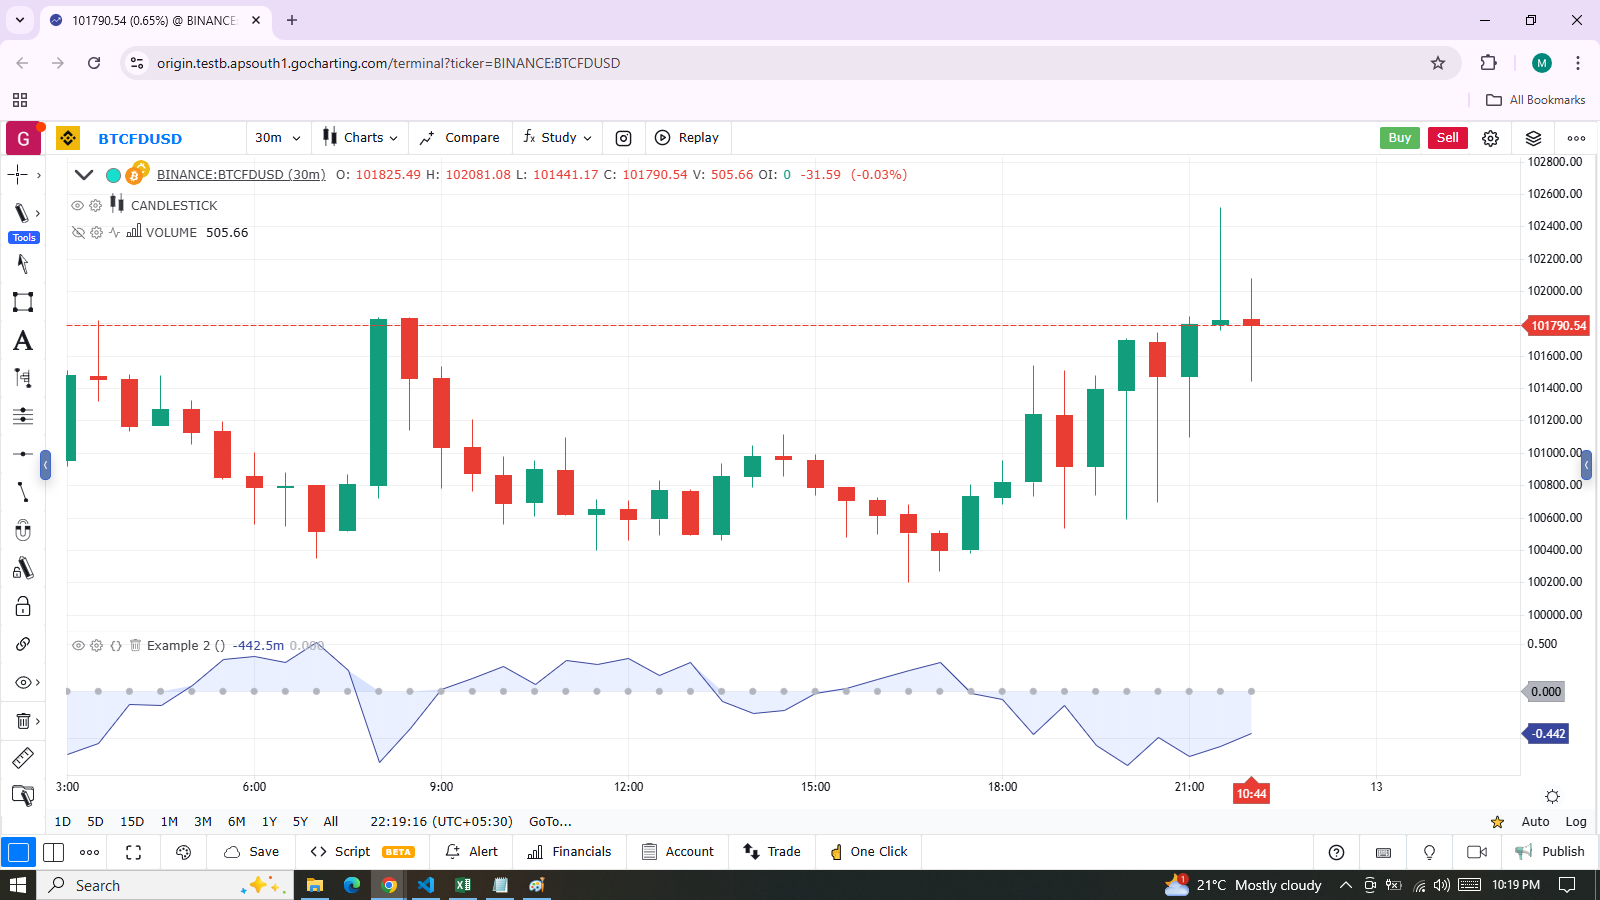Open the Study dropdown menu

point(558,138)
